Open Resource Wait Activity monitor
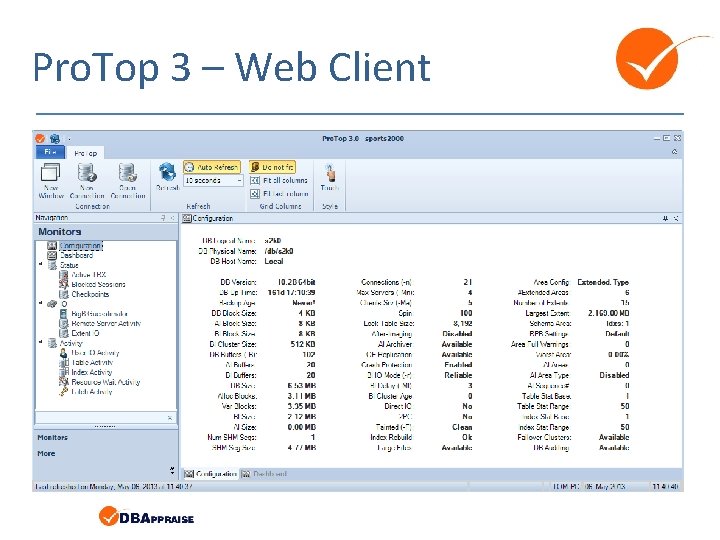 tap(106, 382)
